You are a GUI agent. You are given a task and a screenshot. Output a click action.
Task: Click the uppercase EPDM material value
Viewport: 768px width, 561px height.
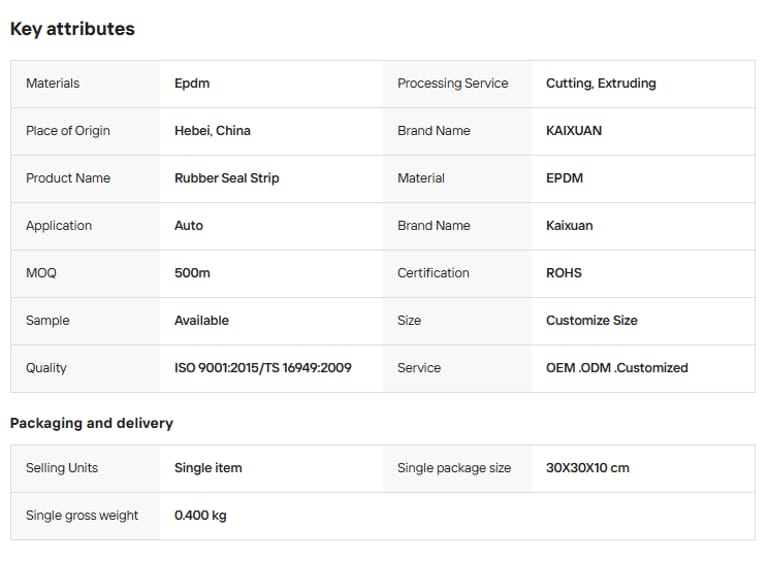[564, 178]
